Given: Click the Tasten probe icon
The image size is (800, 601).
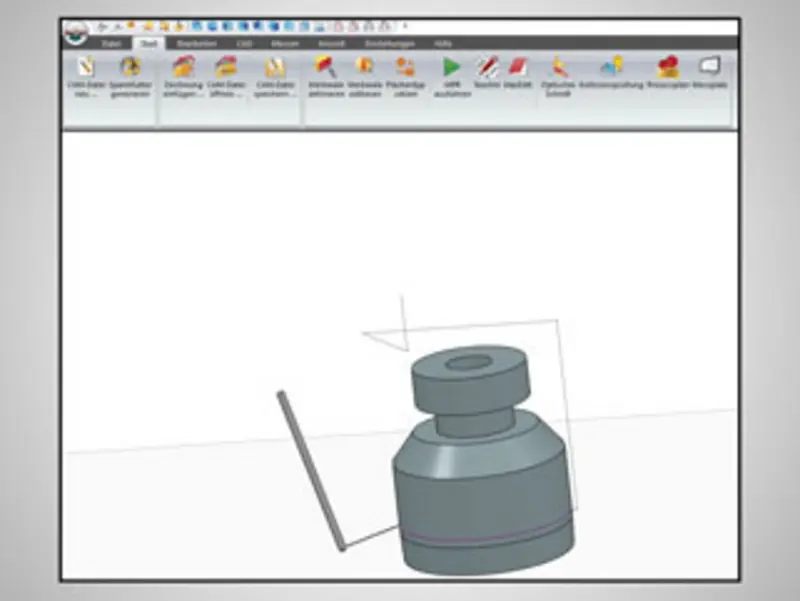Looking at the screenshot, I should coord(487,68).
